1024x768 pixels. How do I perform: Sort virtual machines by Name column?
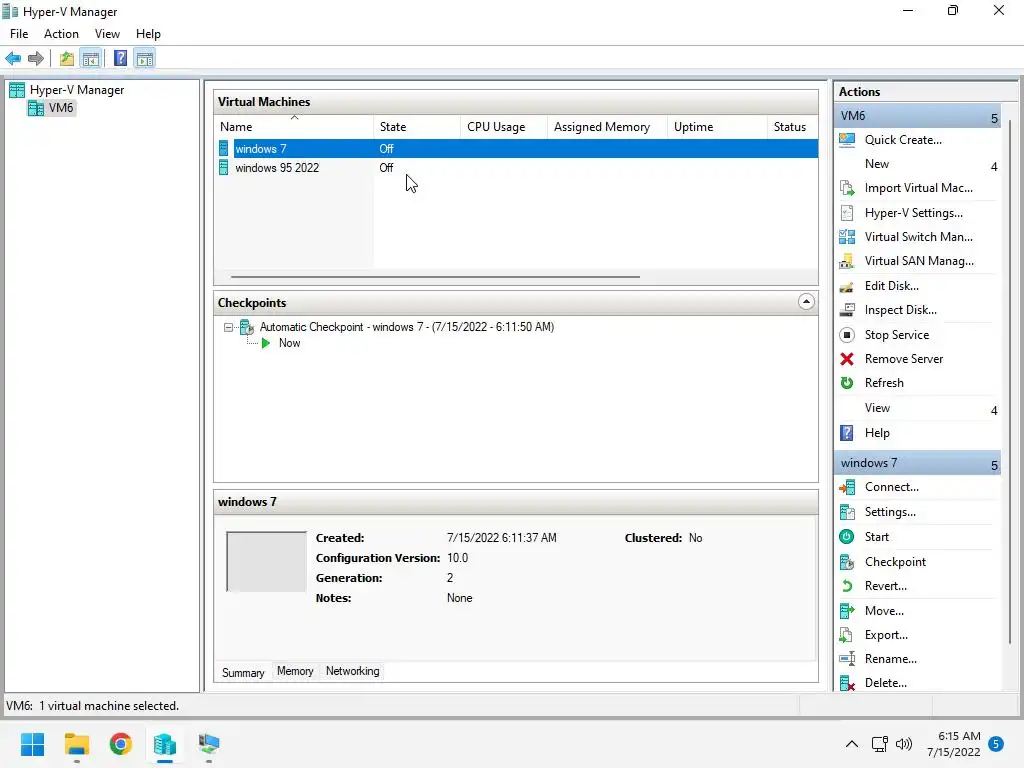[294, 127]
